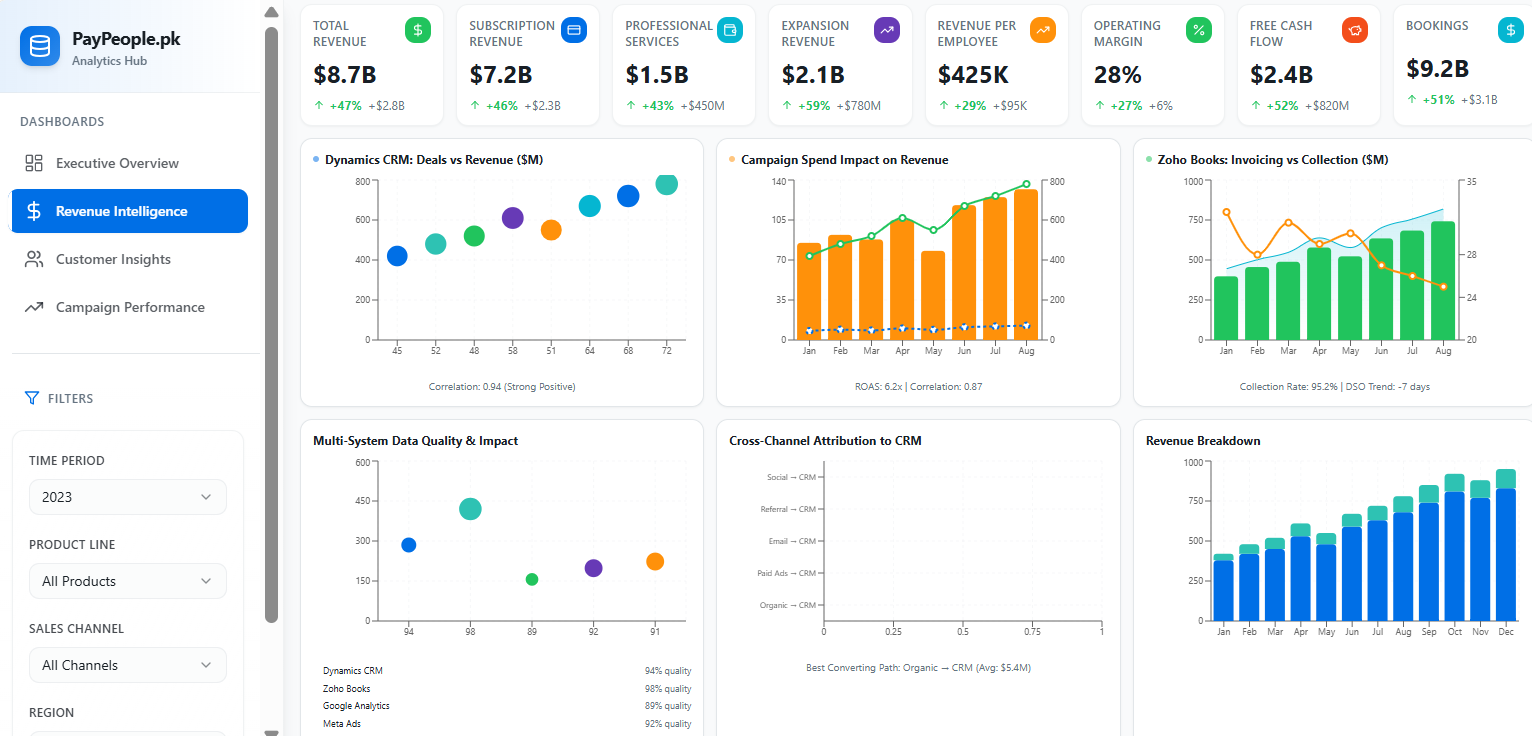Open Campaign Performance dashboard
This screenshot has width=1532, height=736.
tap(130, 307)
